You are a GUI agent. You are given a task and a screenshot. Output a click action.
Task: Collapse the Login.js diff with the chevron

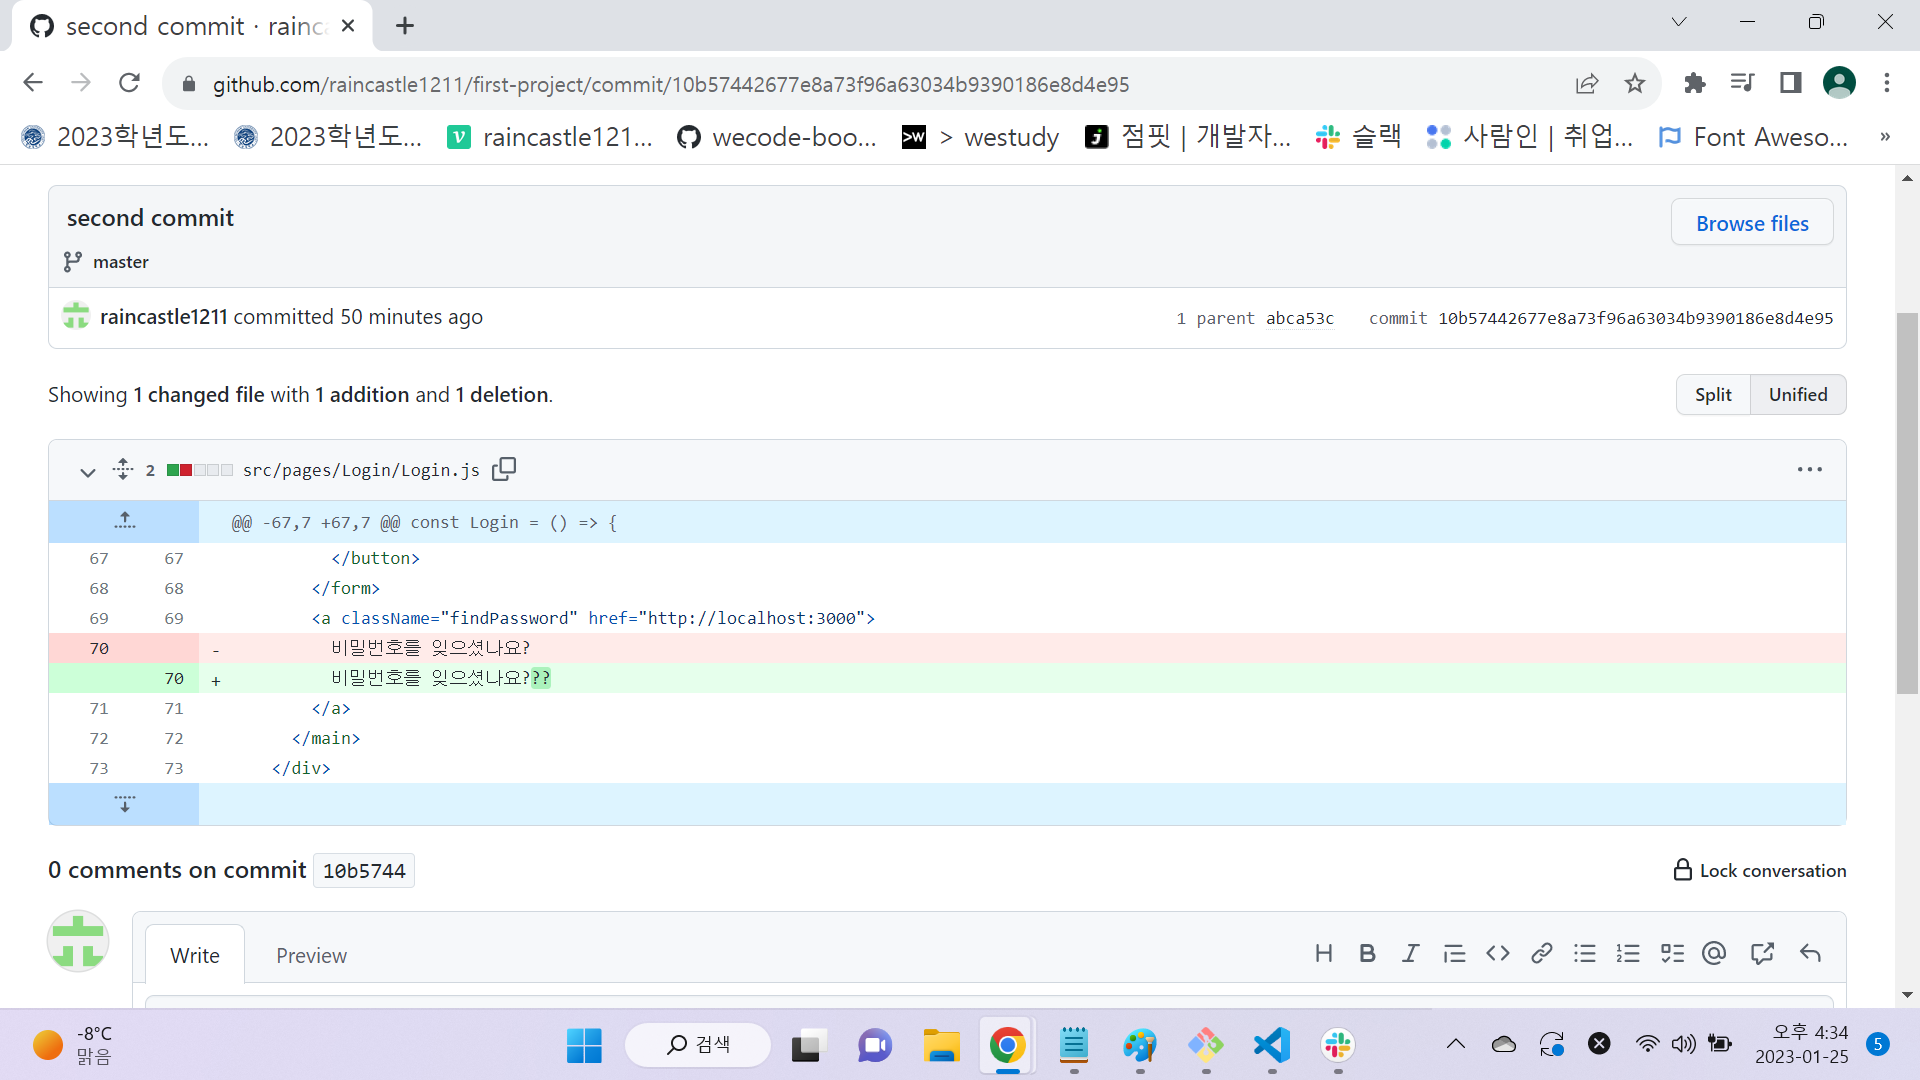pyautogui.click(x=87, y=471)
